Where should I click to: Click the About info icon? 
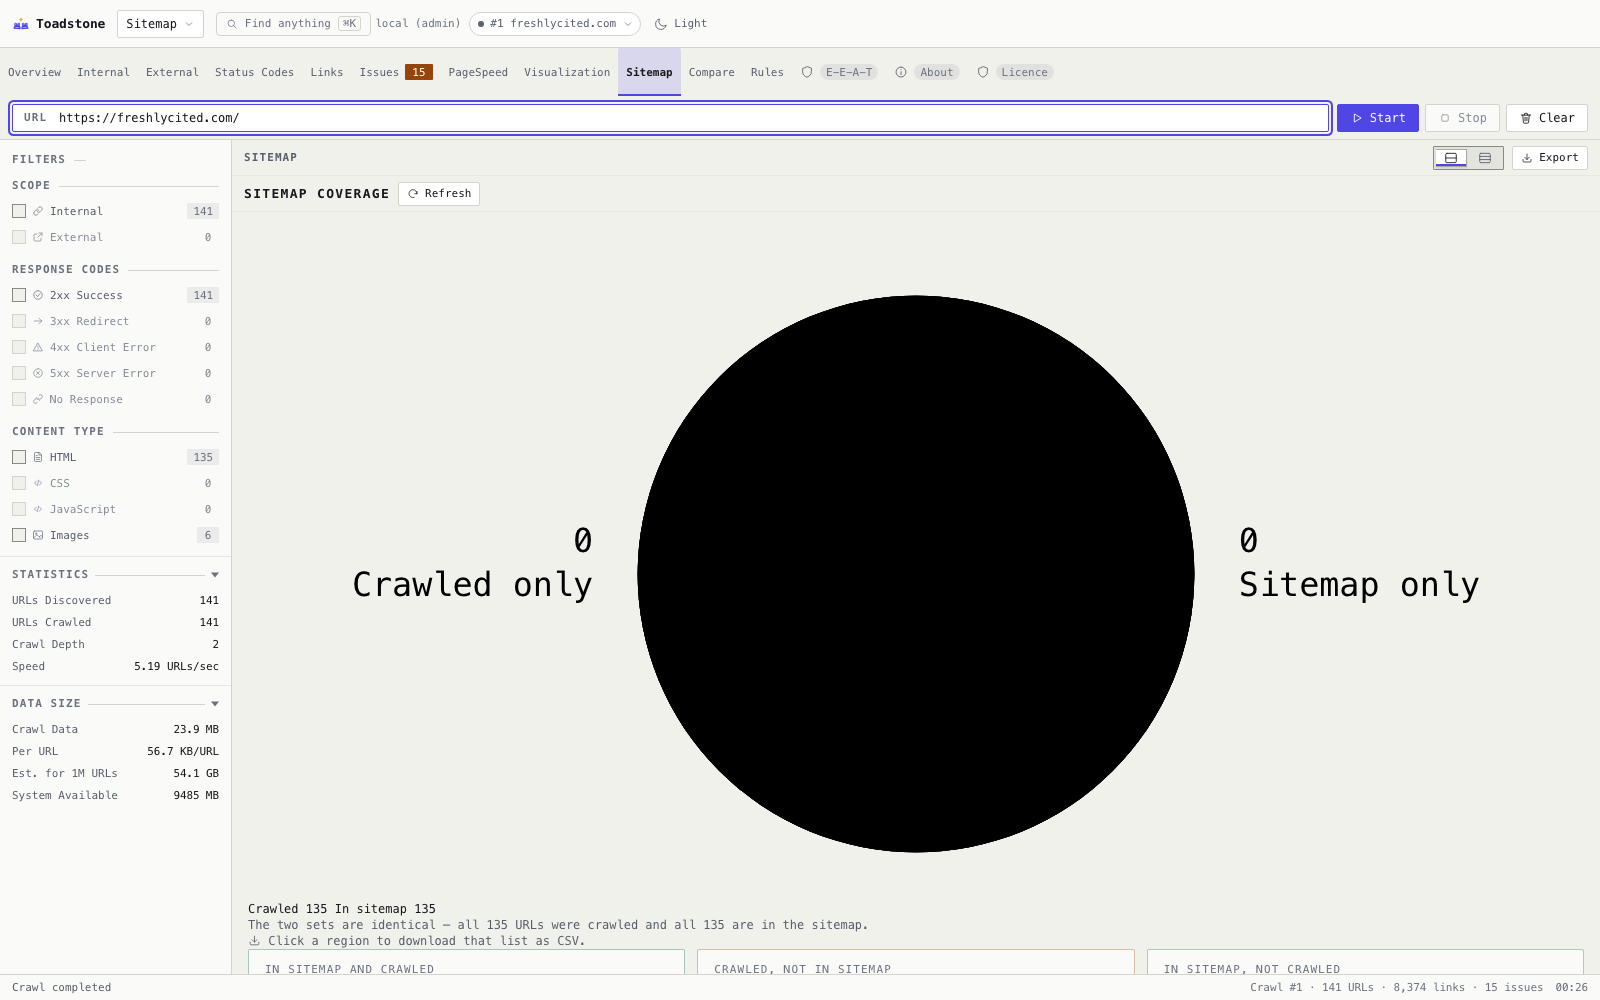pyautogui.click(x=901, y=72)
